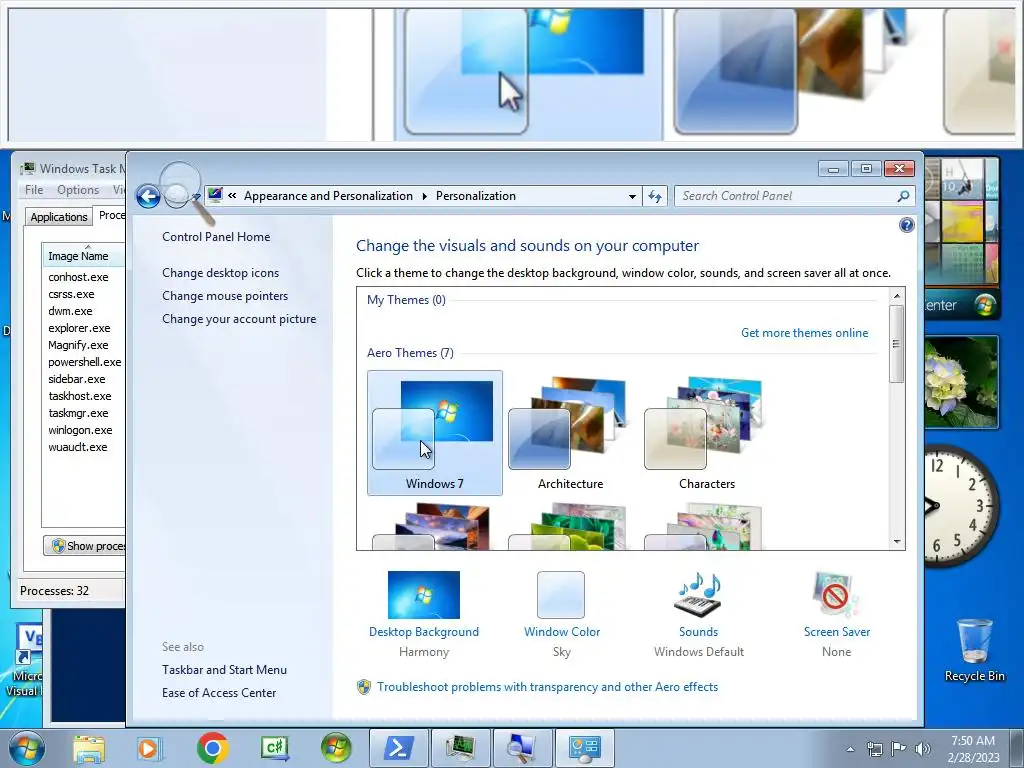Screen dimensions: 1024x768
Task: Click Personalization breadcrumb segment
Action: pyautogui.click(x=476, y=196)
